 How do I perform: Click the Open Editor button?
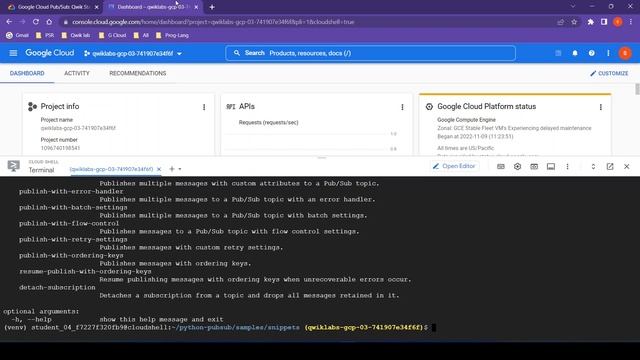pos(454,166)
